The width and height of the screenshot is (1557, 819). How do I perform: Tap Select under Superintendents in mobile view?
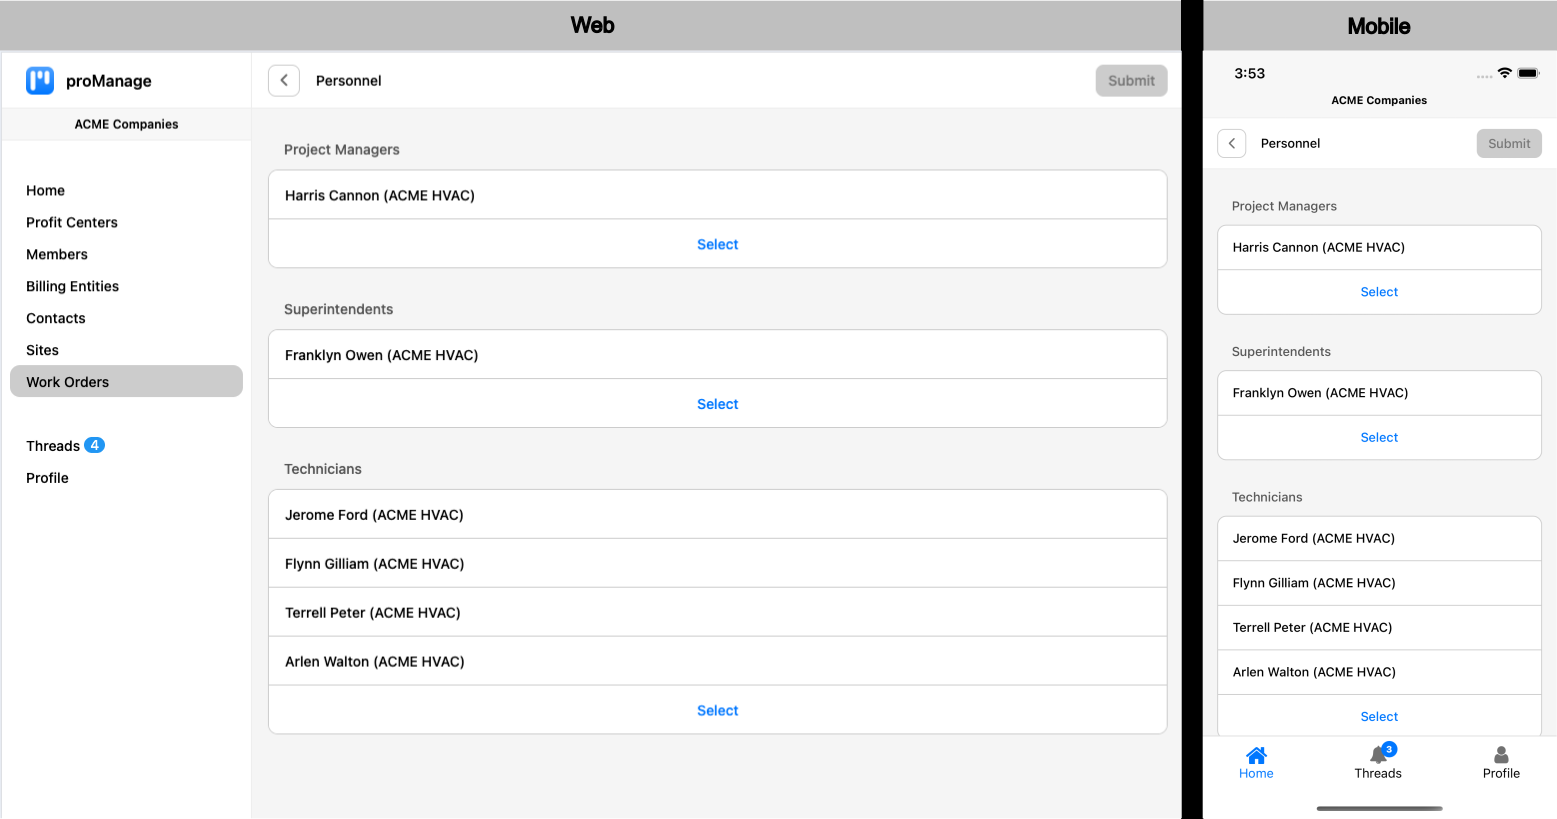click(x=1379, y=438)
